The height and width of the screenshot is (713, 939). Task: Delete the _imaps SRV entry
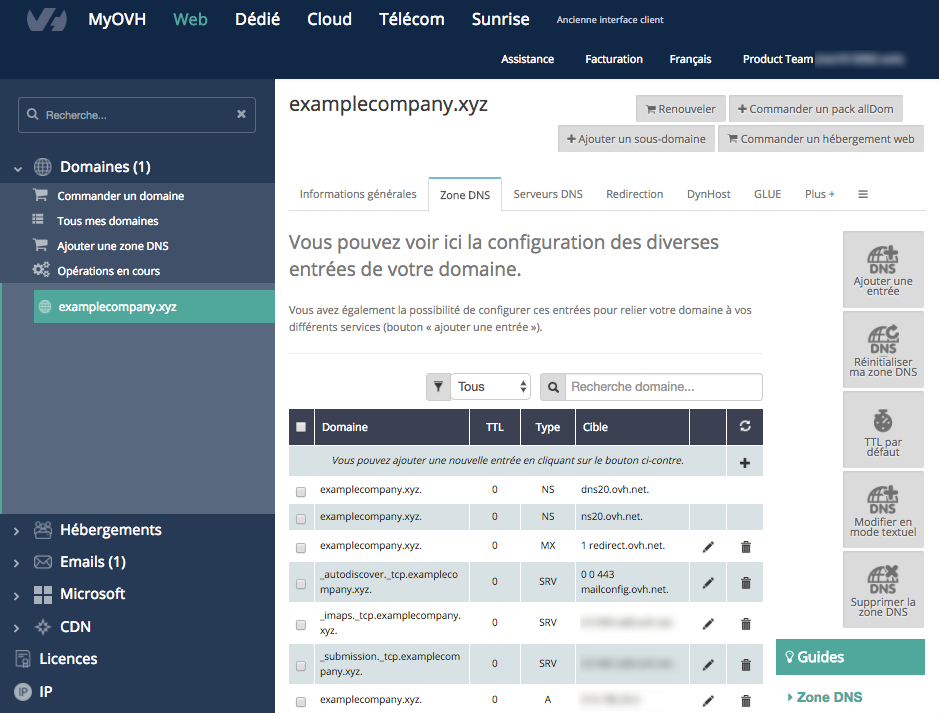coord(746,624)
